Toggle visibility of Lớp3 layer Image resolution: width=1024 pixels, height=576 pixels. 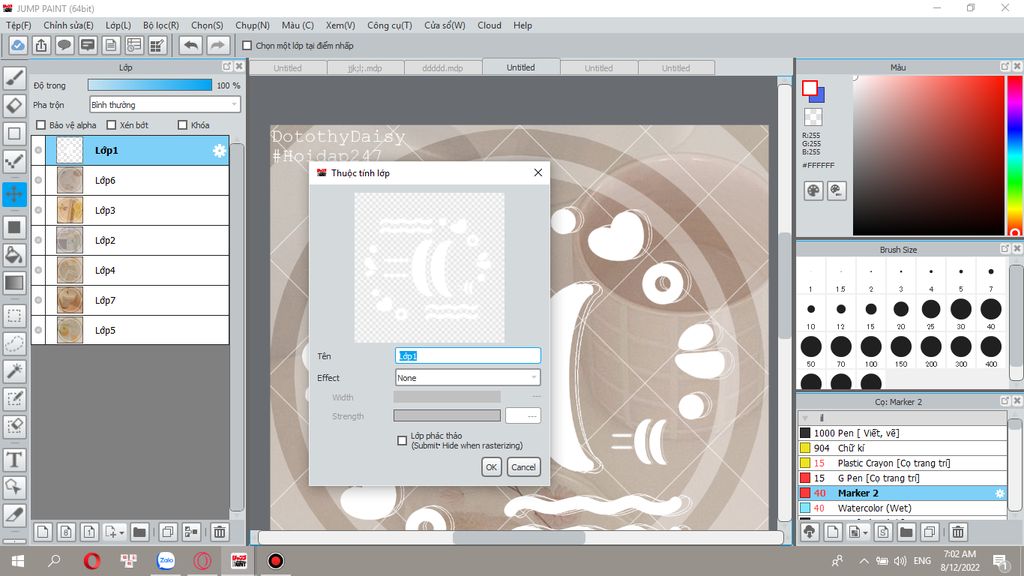pos(39,210)
